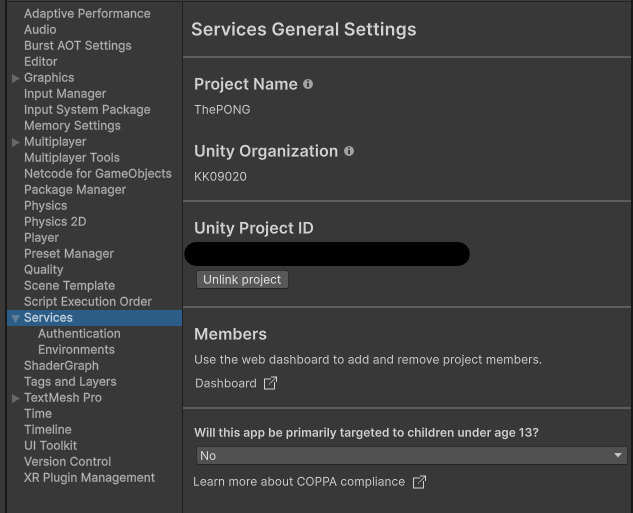
Task: Expand the Multiplayer settings category
Action: point(16,142)
